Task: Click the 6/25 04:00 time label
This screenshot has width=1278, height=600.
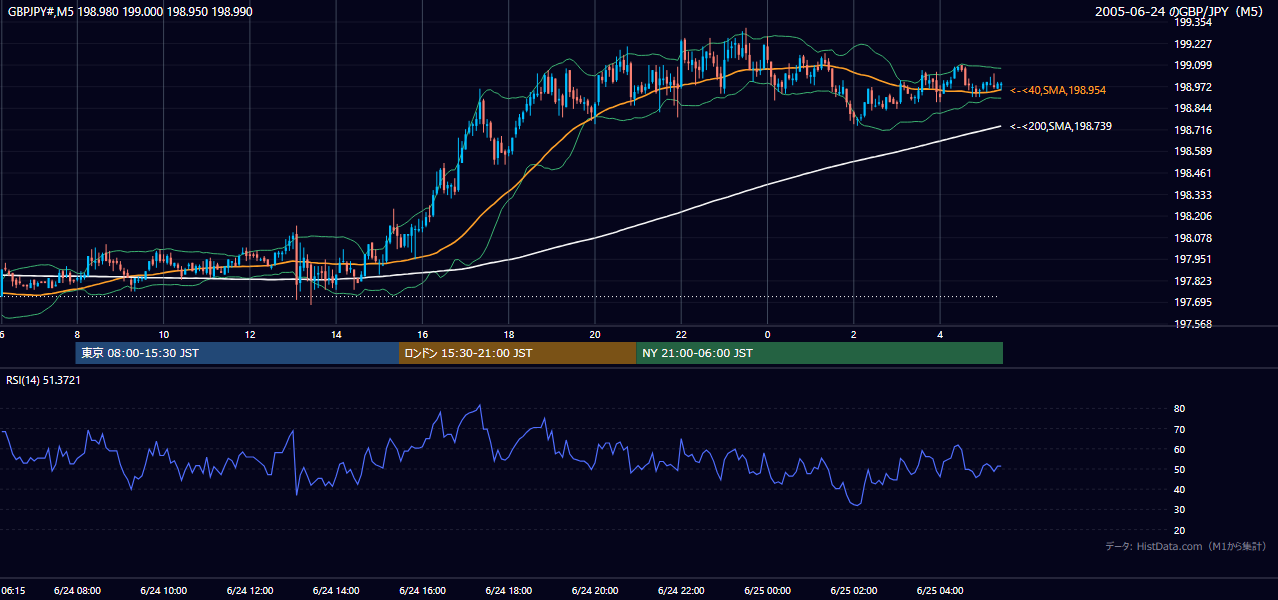Action: click(940, 591)
